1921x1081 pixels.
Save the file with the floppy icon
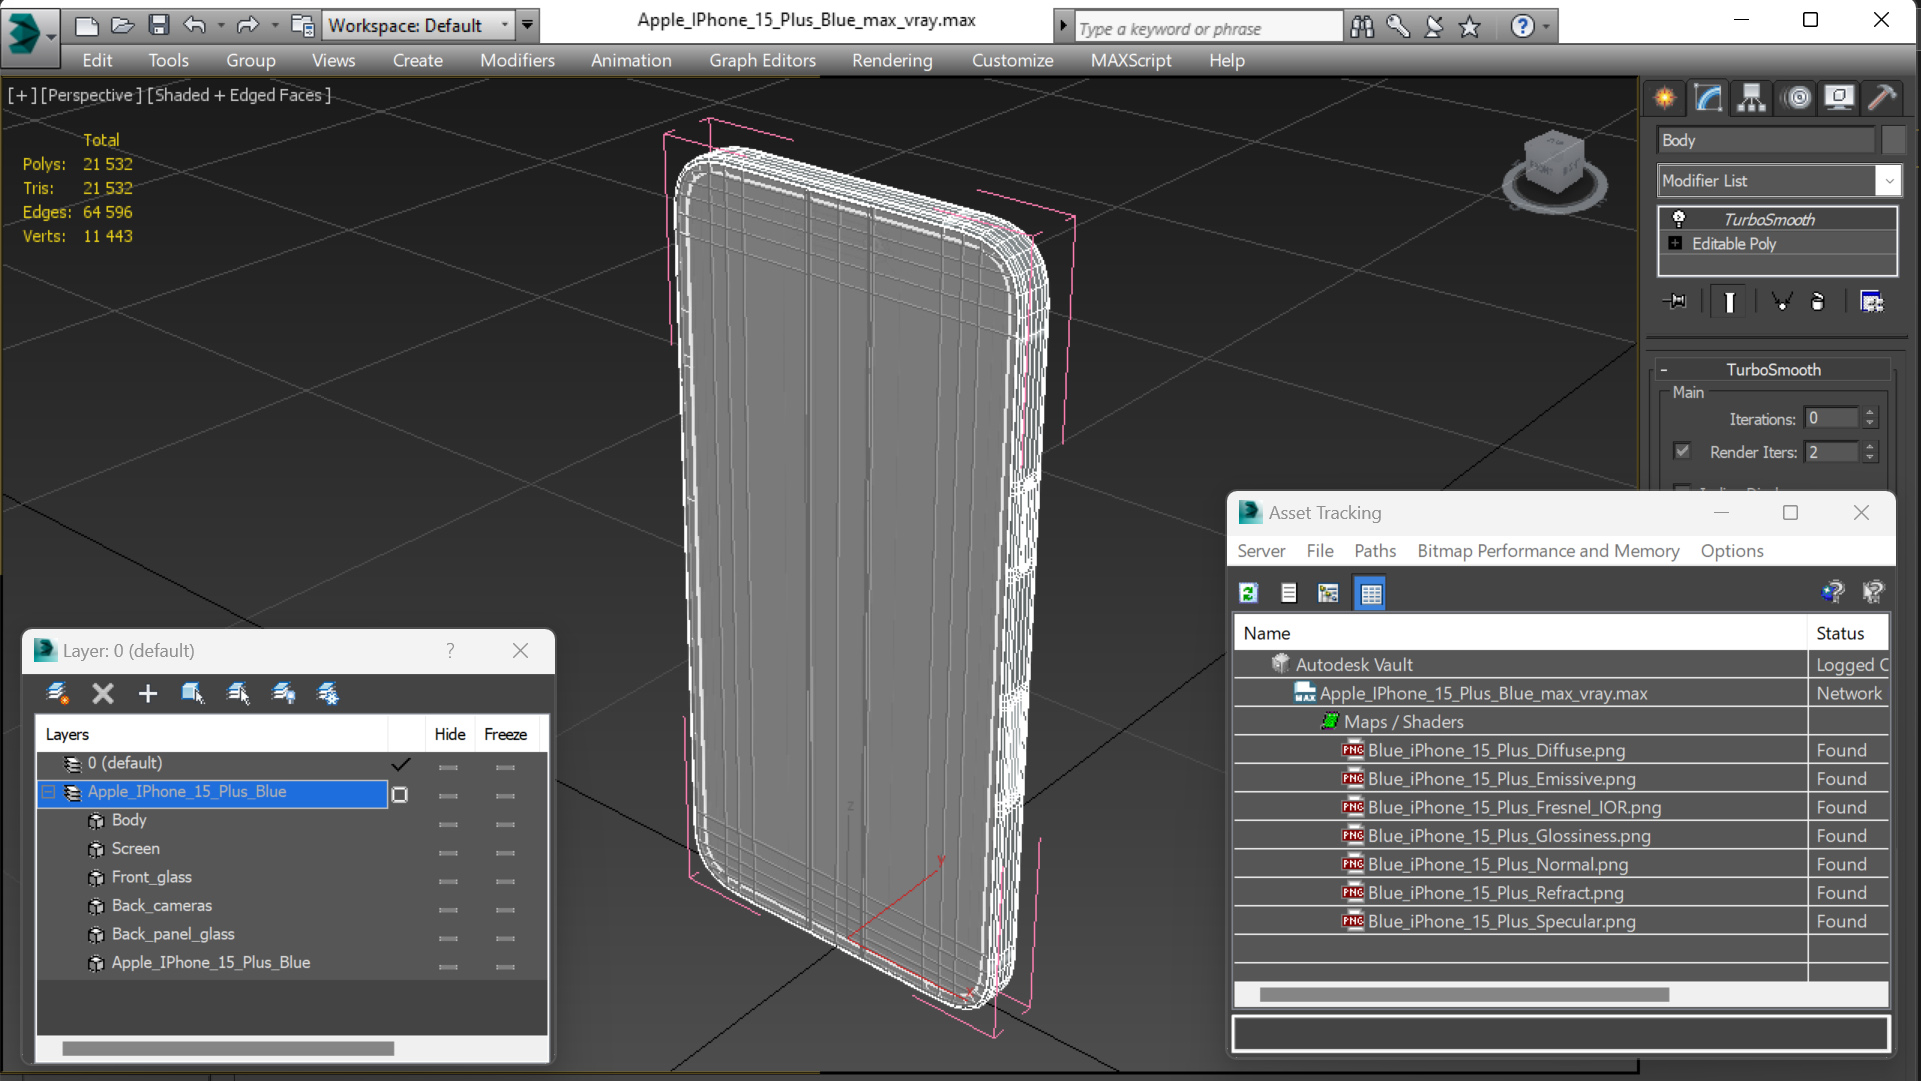coord(159,25)
